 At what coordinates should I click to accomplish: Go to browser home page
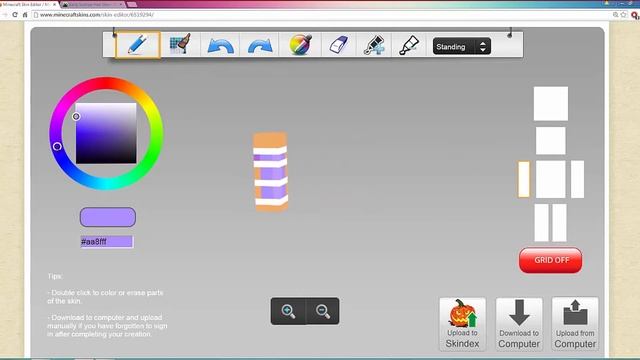[25, 15]
